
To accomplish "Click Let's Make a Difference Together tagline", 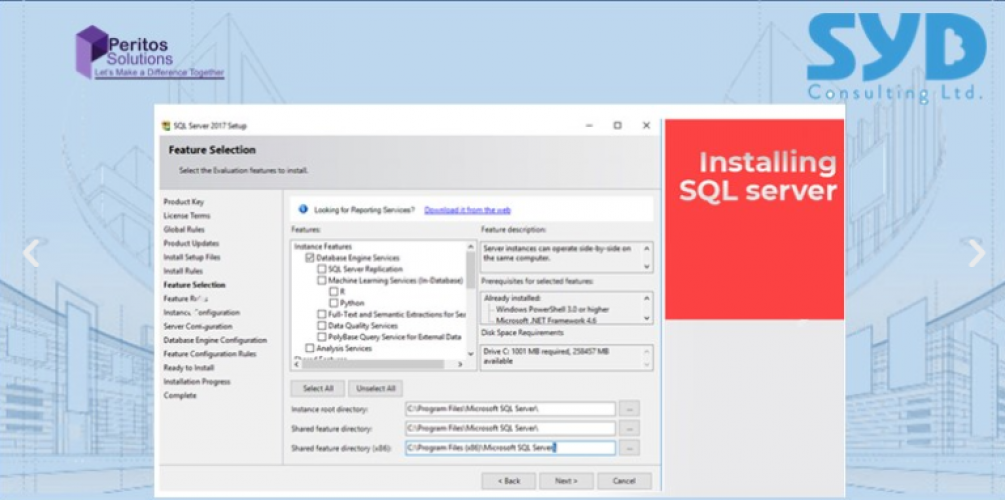I will (160, 73).
